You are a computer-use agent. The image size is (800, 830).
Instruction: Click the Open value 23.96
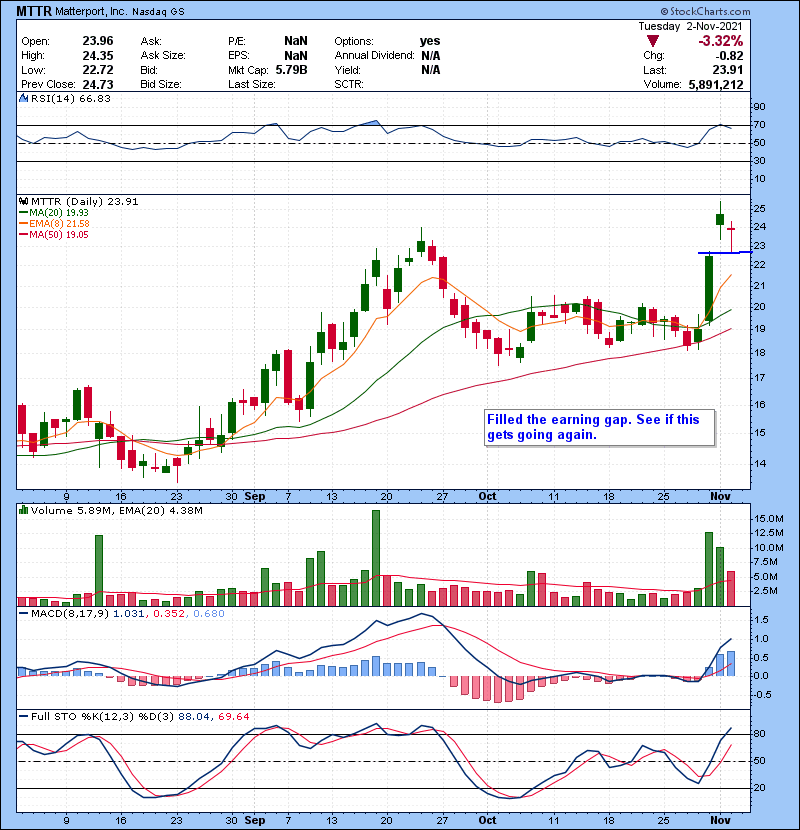pyautogui.click(x=98, y=41)
